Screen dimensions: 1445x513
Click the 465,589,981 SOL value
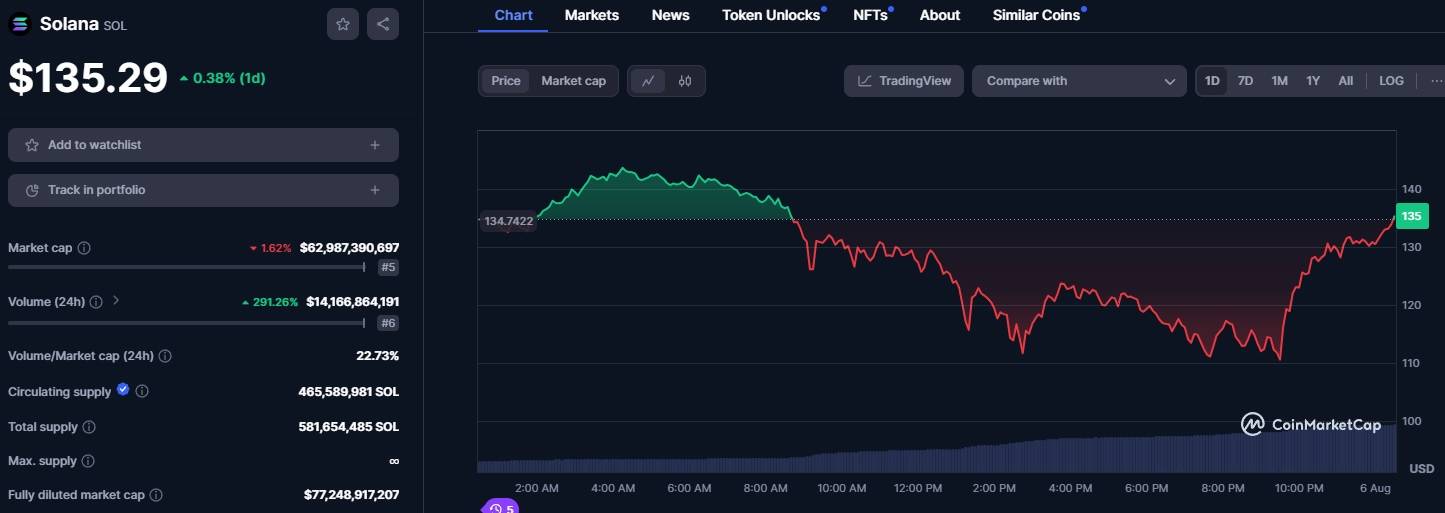pyautogui.click(x=348, y=392)
